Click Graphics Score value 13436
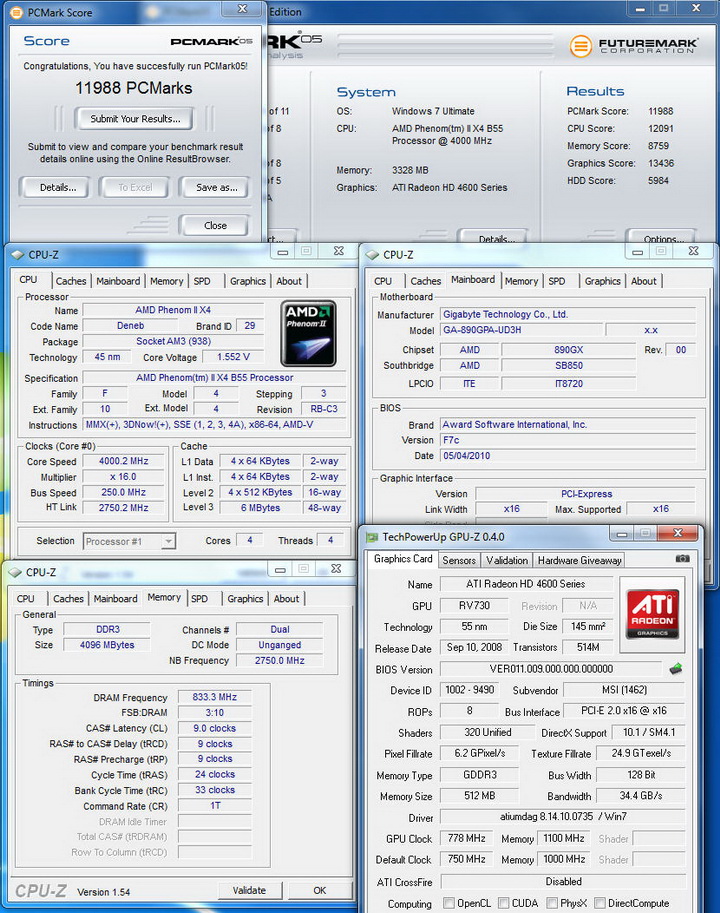This screenshot has height=913, width=720. coord(661,164)
